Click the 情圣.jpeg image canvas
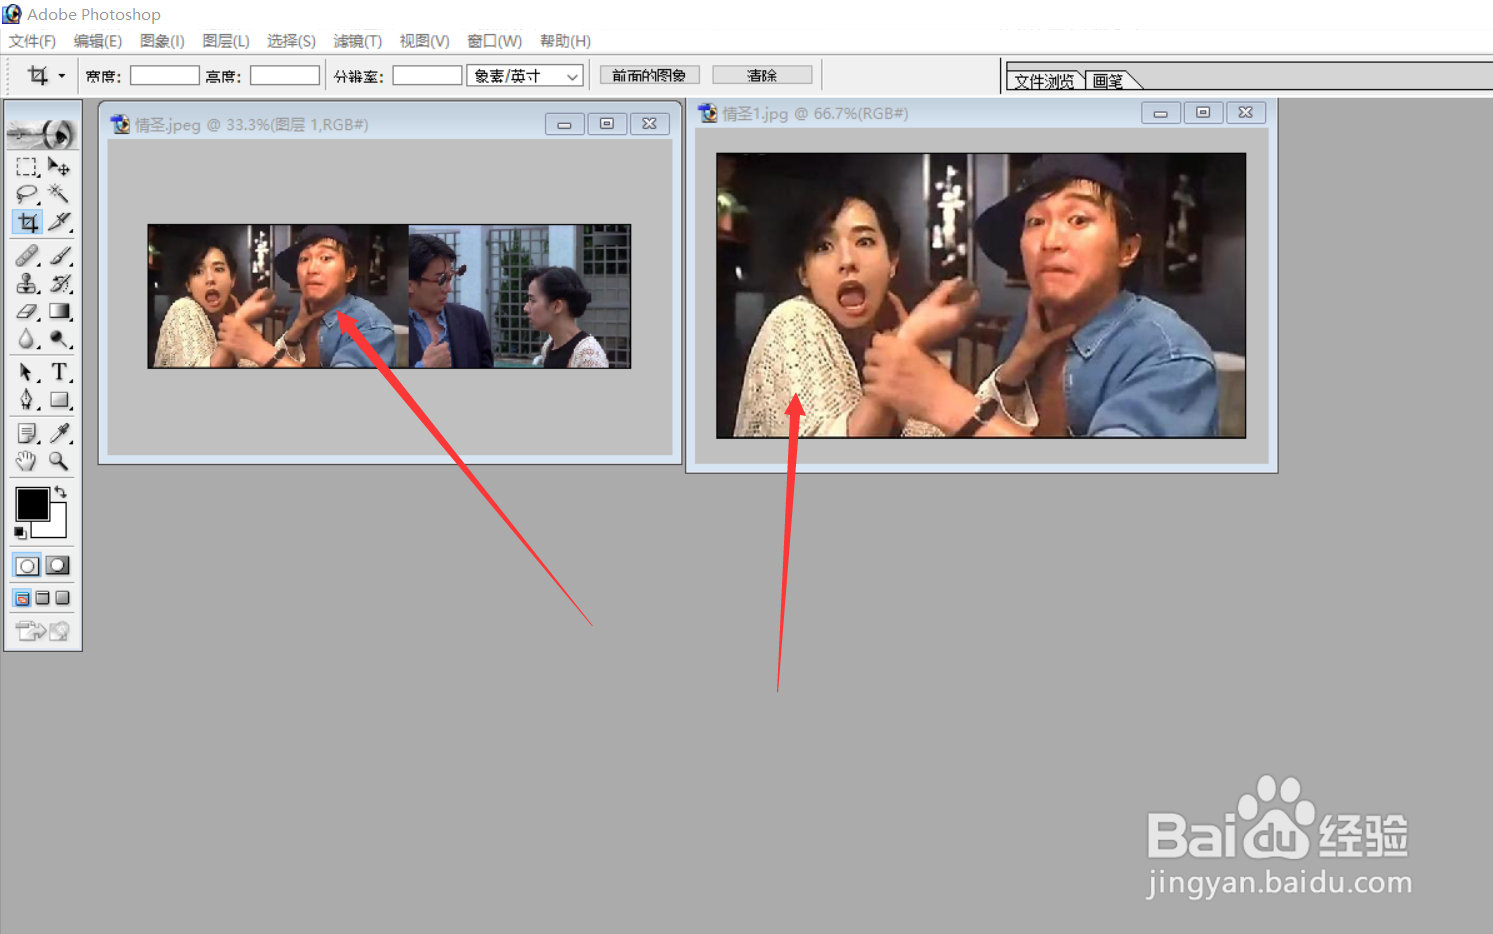The height and width of the screenshot is (934, 1493). (x=389, y=296)
